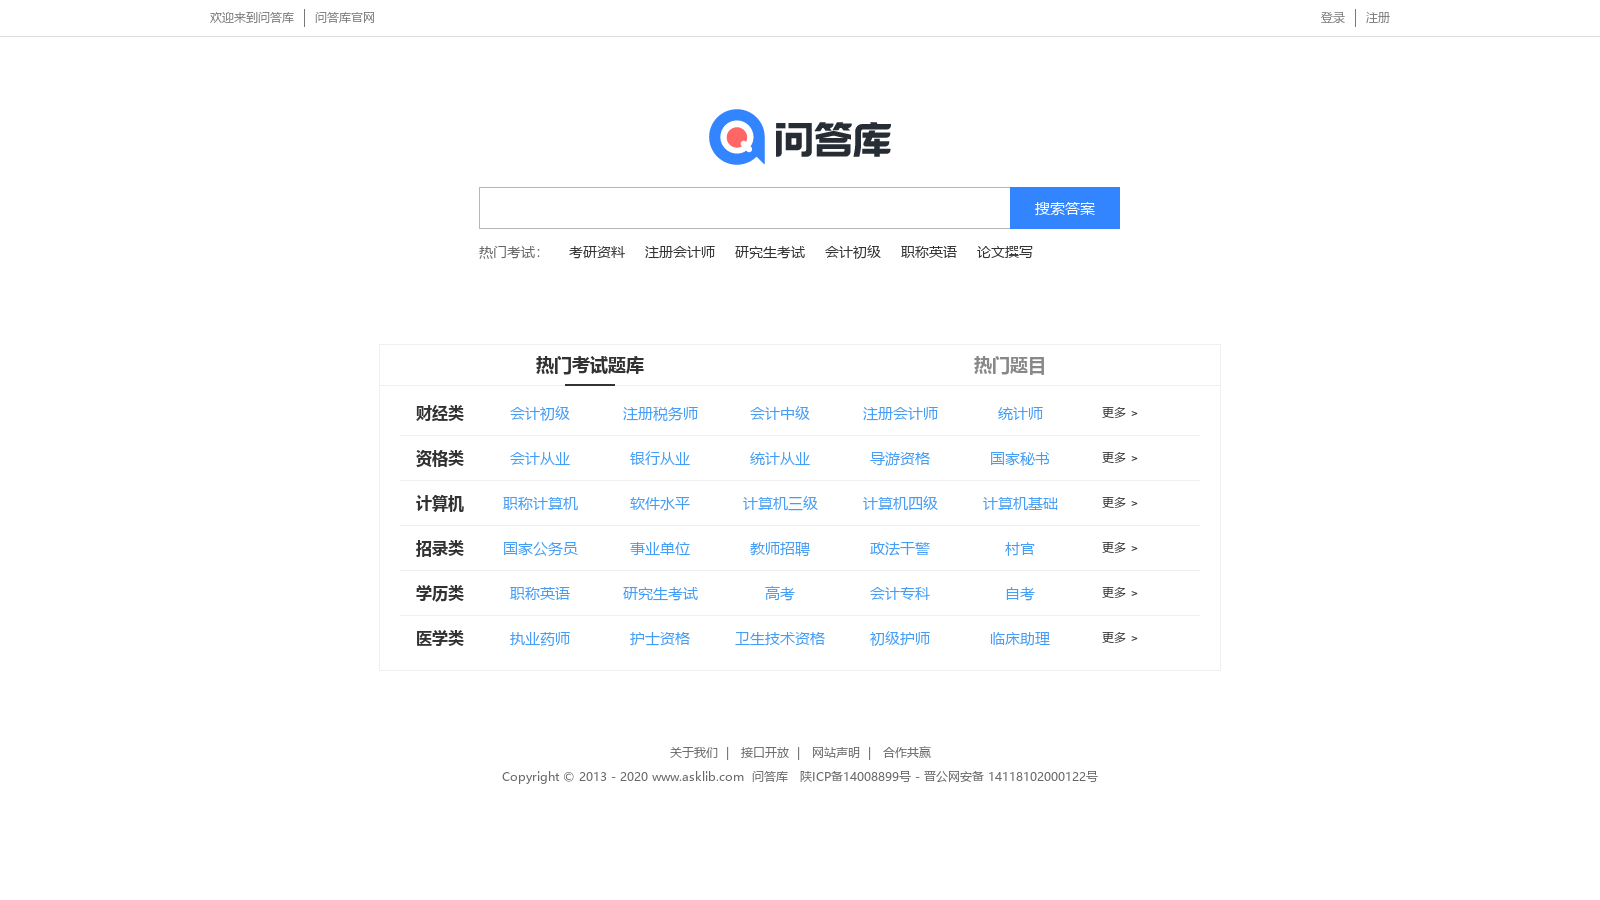Open 事业单位 question bank
1600x900 pixels.
click(660, 549)
